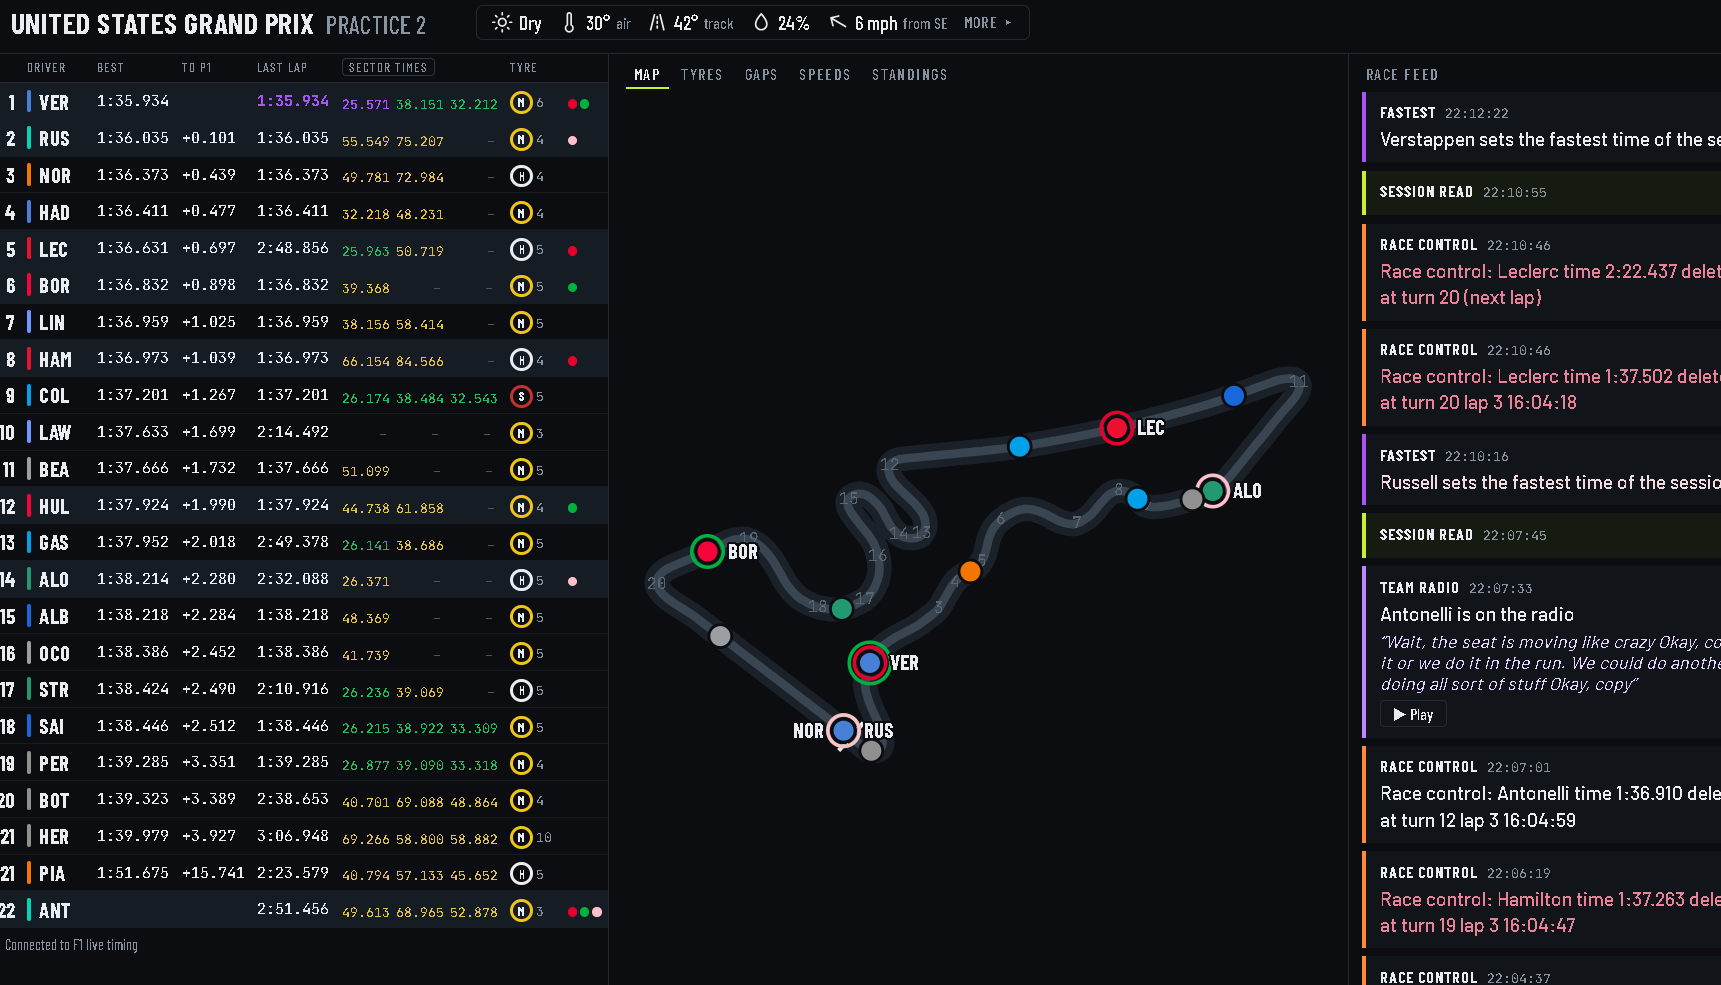Image resolution: width=1721 pixels, height=985 pixels.
Task: Open the SPEEDS tab
Action: coord(824,75)
